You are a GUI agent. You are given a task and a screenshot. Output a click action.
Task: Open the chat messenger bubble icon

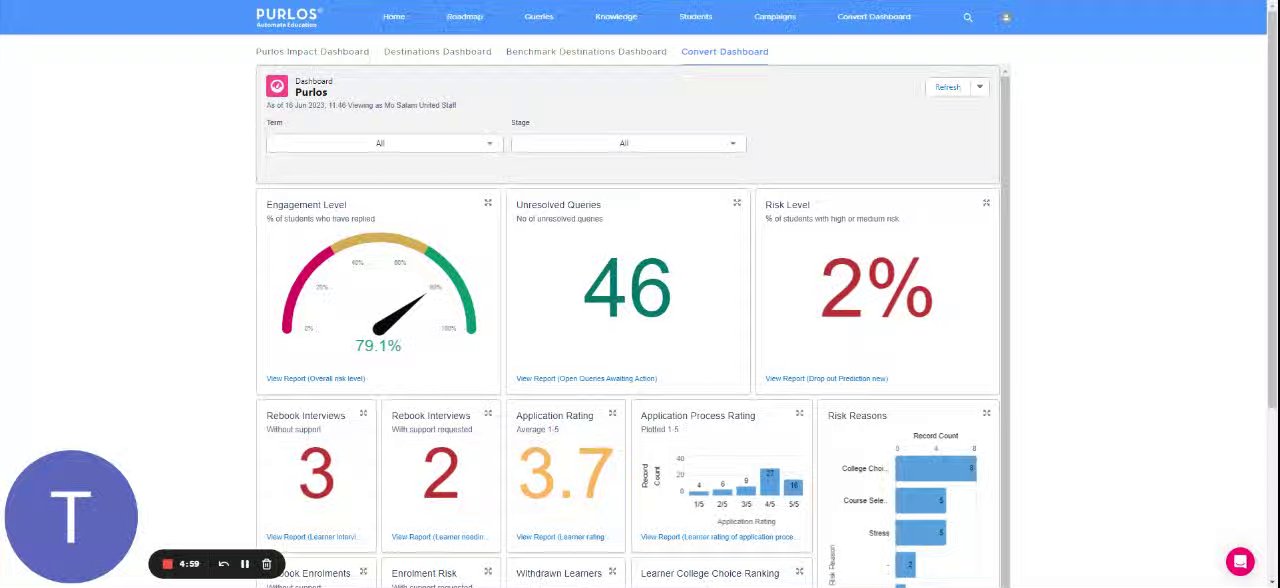[1240, 561]
